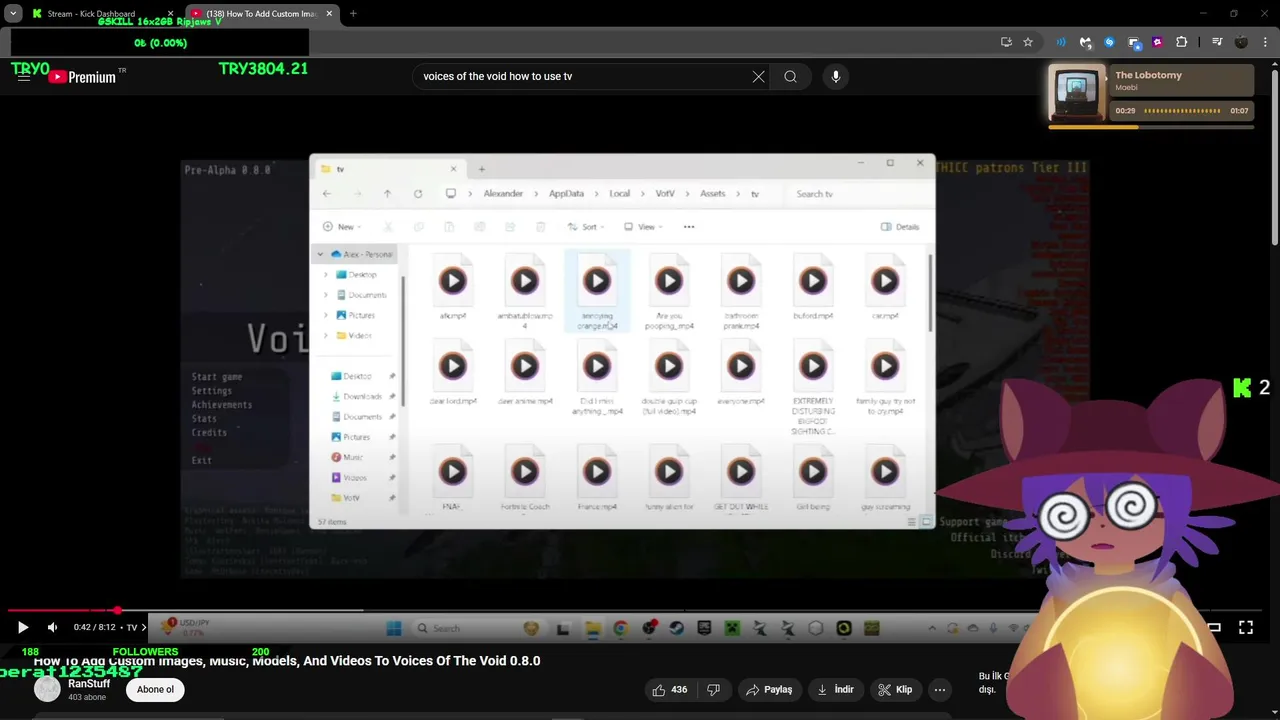Open the Chrome three-dot menu
This screenshot has height=720, width=1280.
tap(1264, 42)
